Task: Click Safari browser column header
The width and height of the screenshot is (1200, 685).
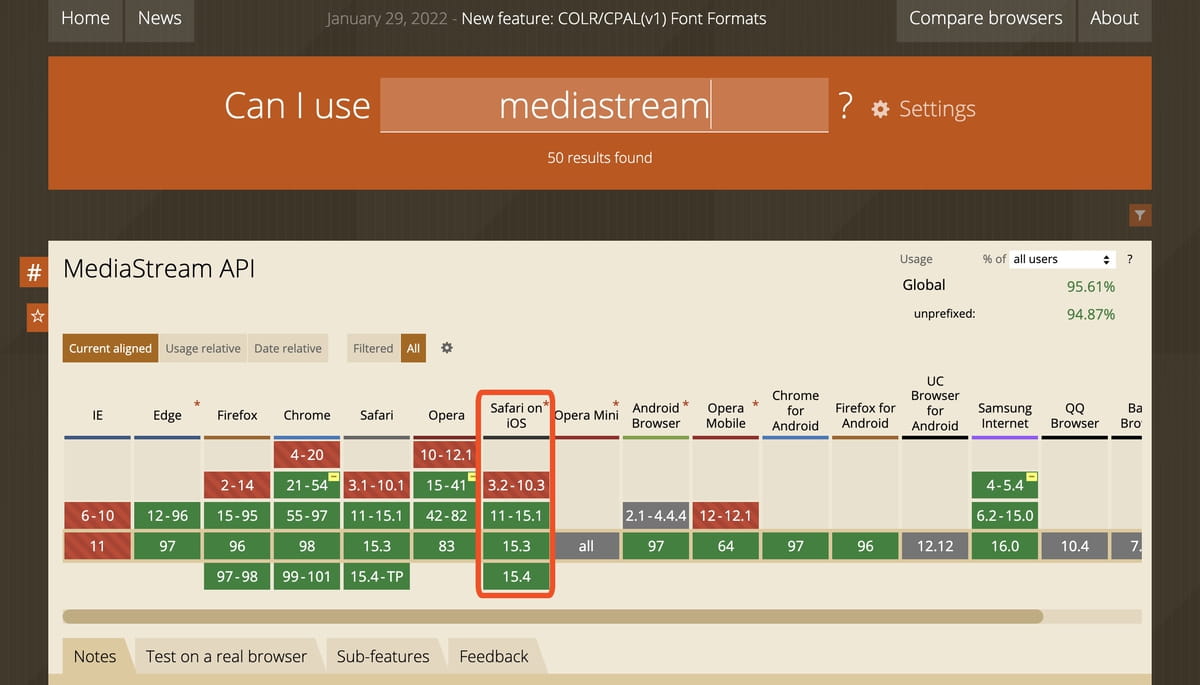Action: [x=377, y=415]
